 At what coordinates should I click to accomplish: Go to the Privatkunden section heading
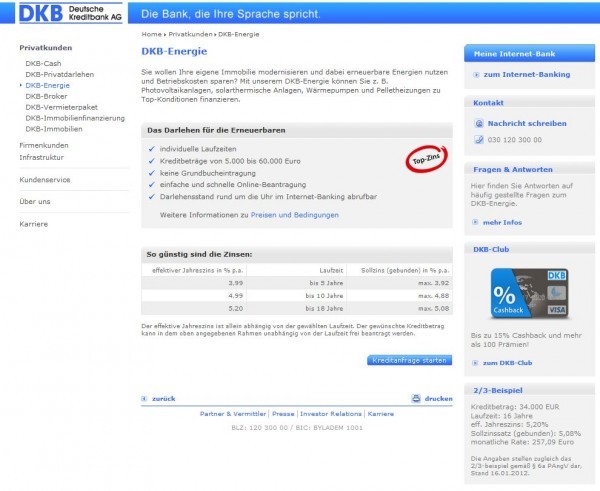tap(46, 48)
